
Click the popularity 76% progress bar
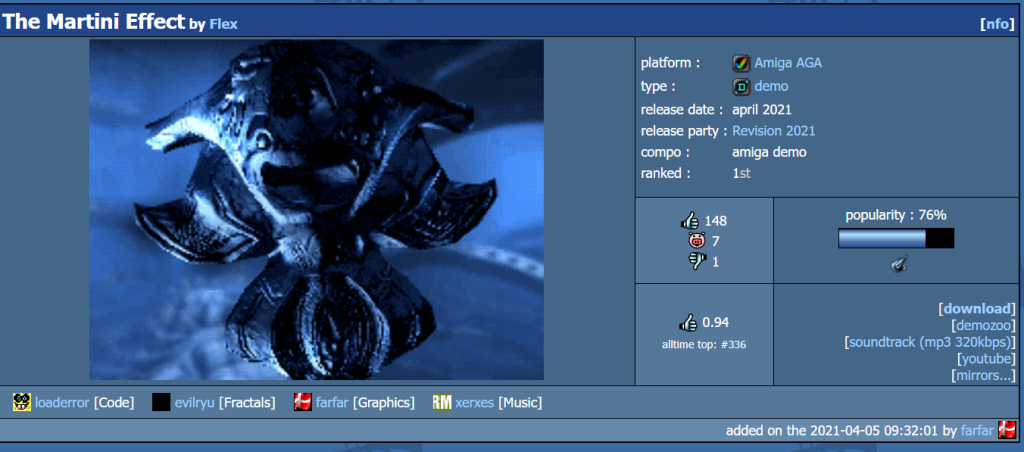[895, 238]
